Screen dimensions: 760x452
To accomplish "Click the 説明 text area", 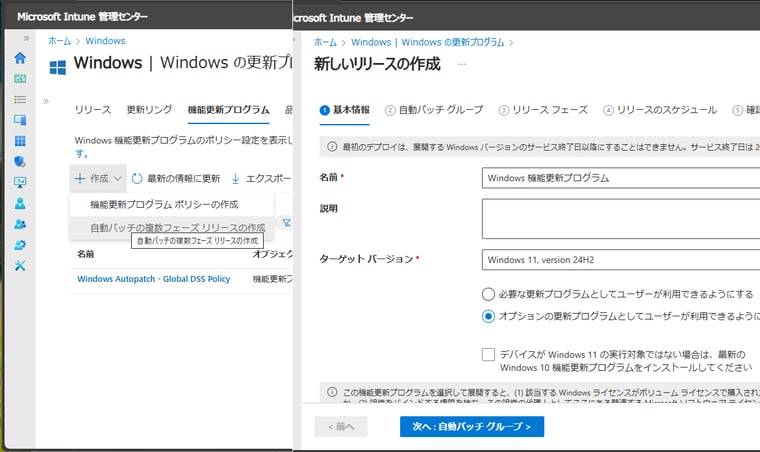I will [621, 218].
